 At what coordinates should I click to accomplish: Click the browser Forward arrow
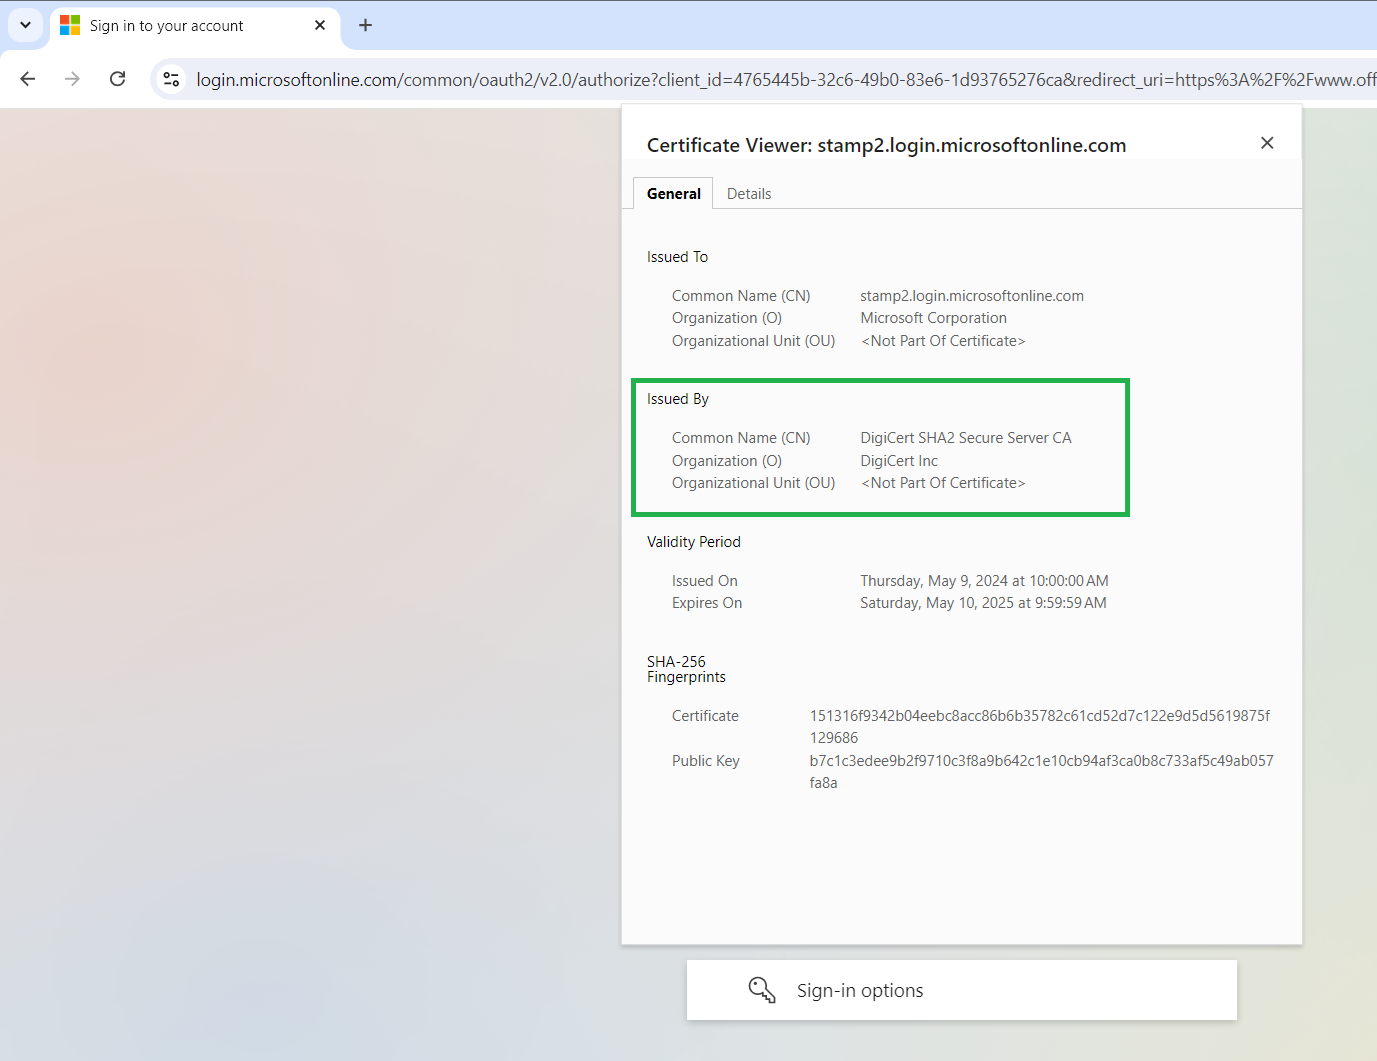point(72,79)
